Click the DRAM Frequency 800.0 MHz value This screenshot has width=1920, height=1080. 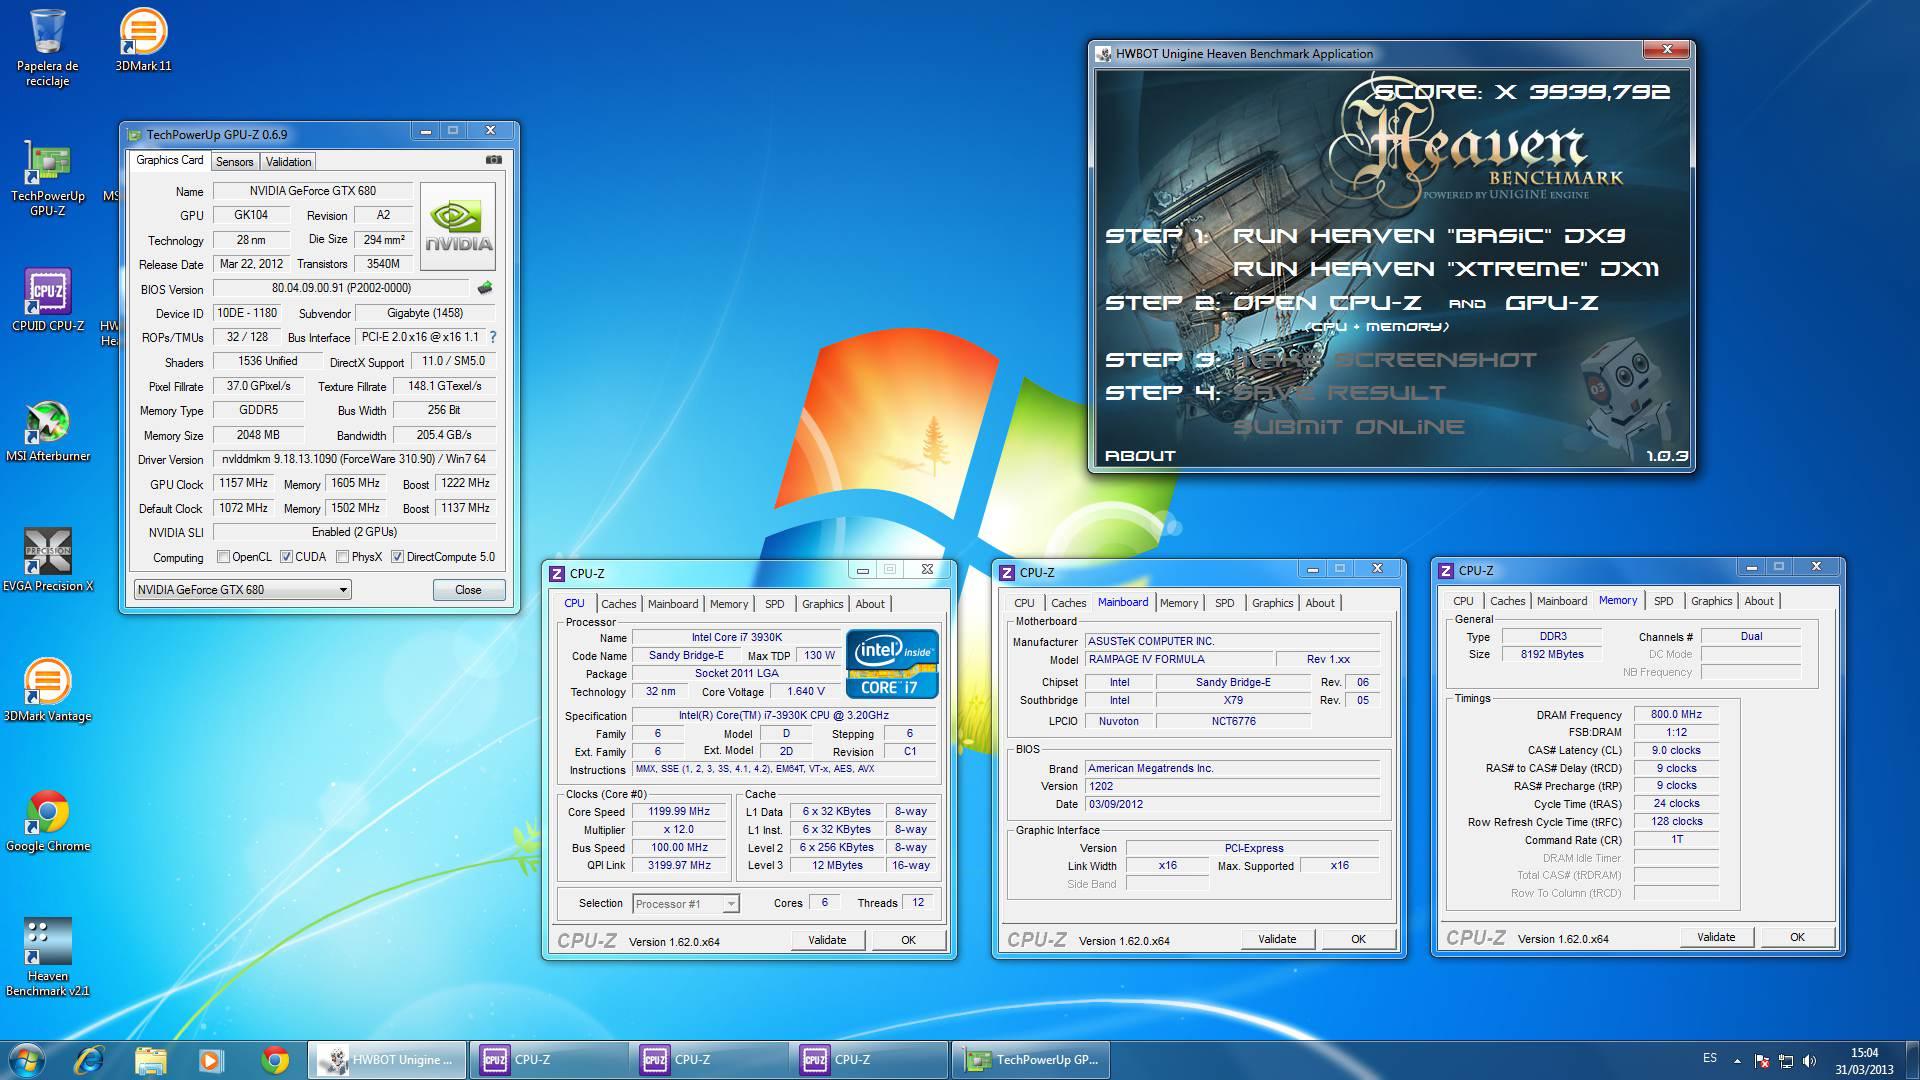coord(1677,715)
